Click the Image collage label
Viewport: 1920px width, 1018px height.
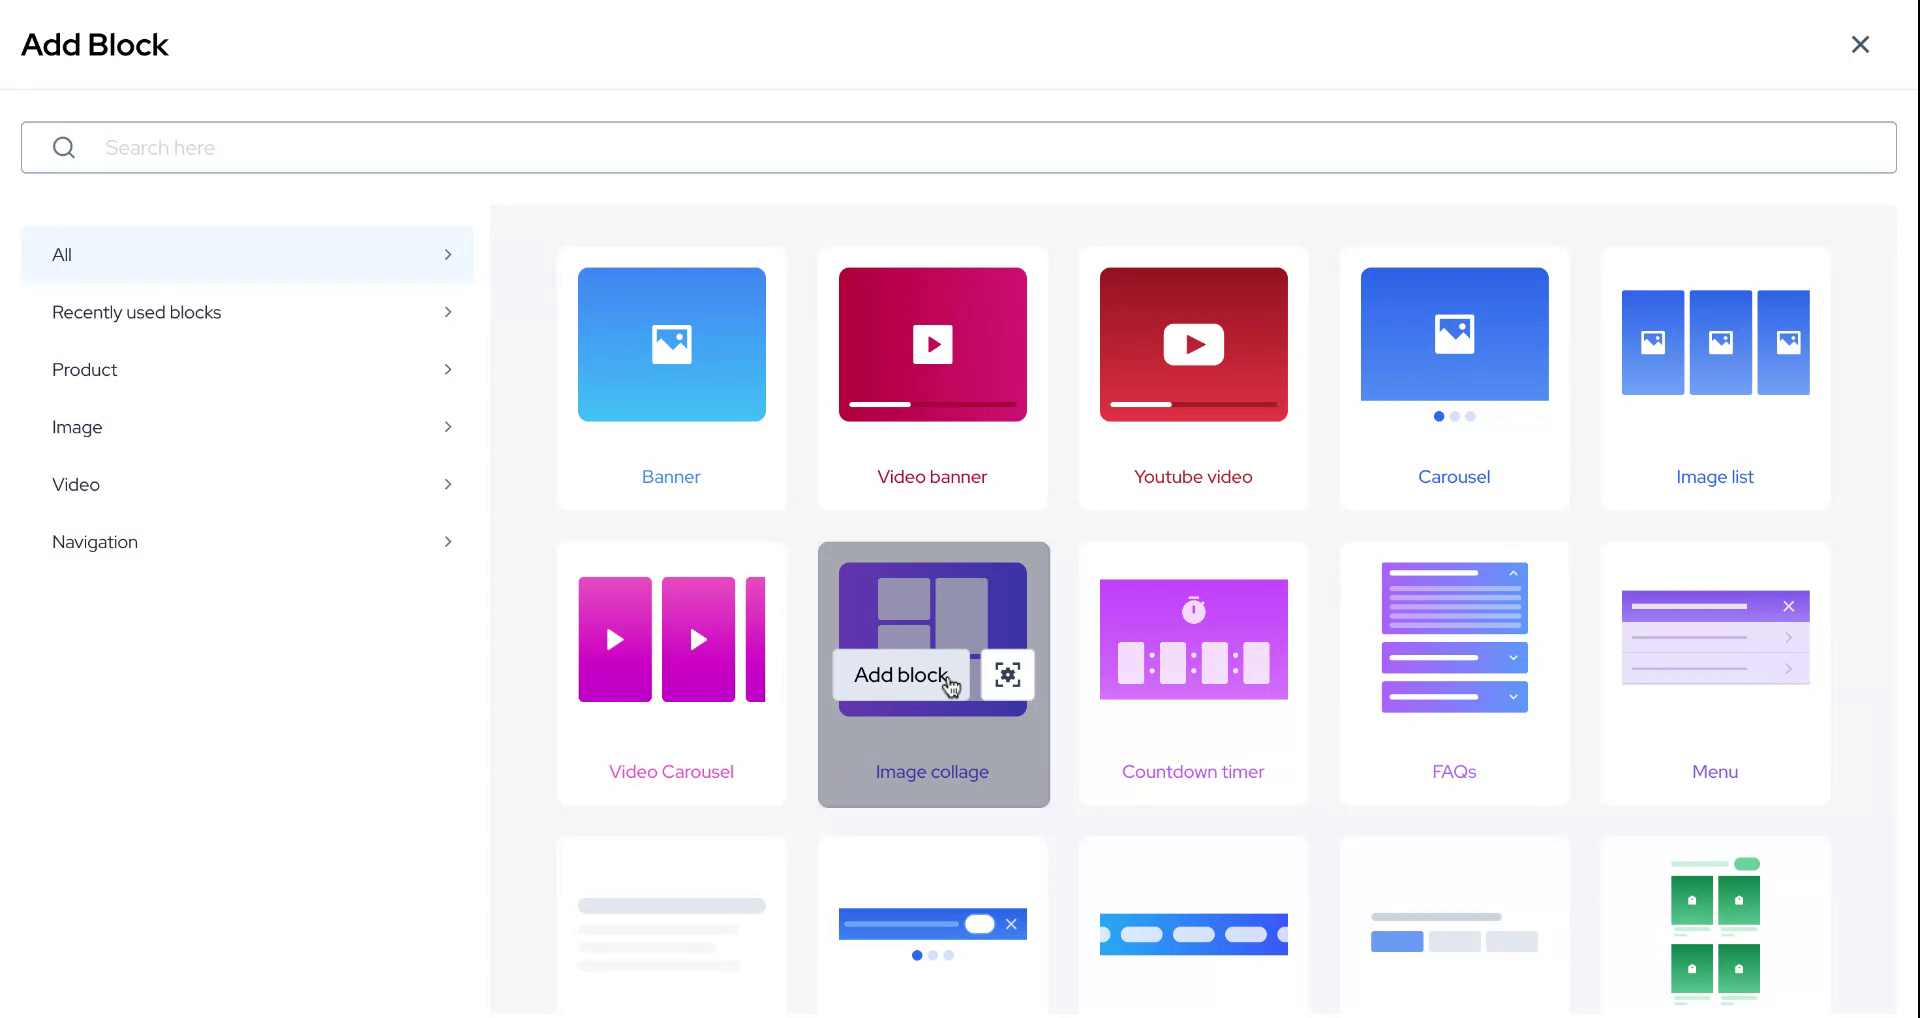(932, 772)
